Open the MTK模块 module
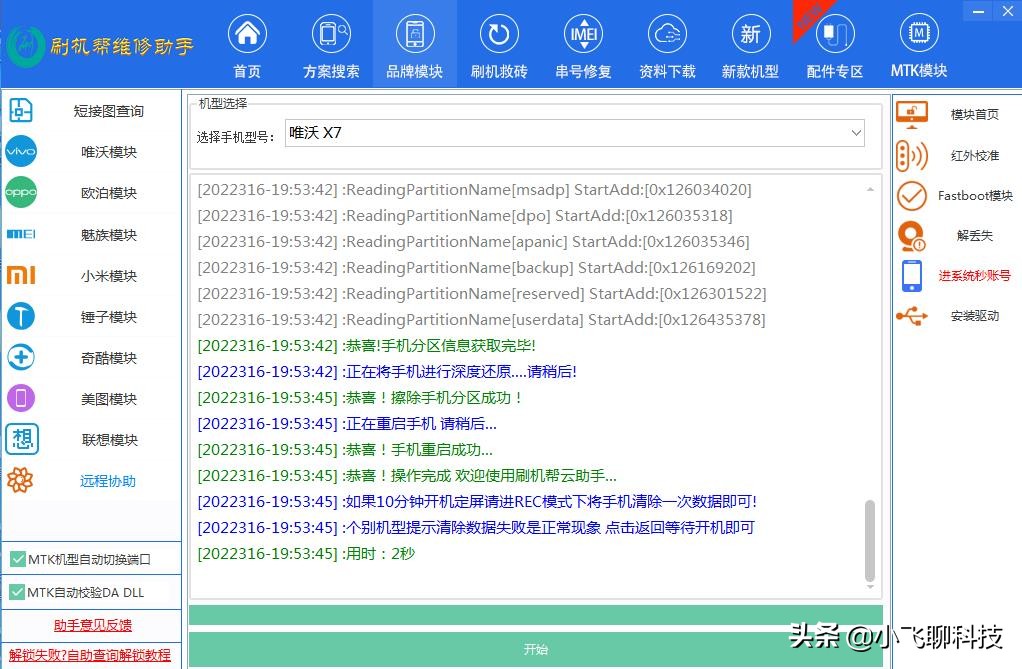Image resolution: width=1022 pixels, height=669 pixels. click(918, 43)
